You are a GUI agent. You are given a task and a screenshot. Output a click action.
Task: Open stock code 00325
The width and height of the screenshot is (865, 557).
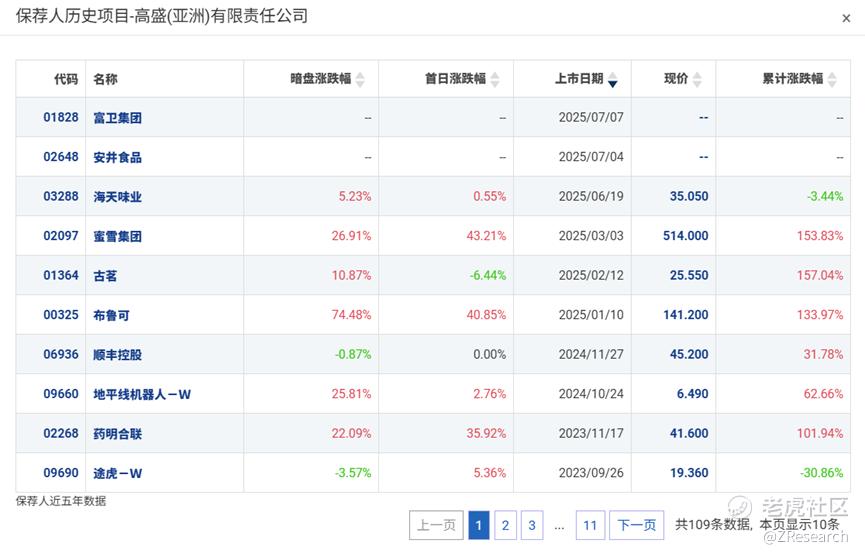tap(61, 315)
